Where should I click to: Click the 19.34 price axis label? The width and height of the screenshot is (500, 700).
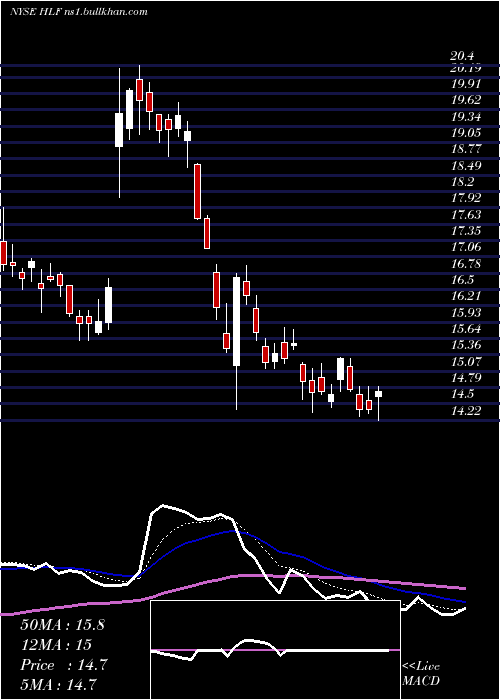coord(466,117)
